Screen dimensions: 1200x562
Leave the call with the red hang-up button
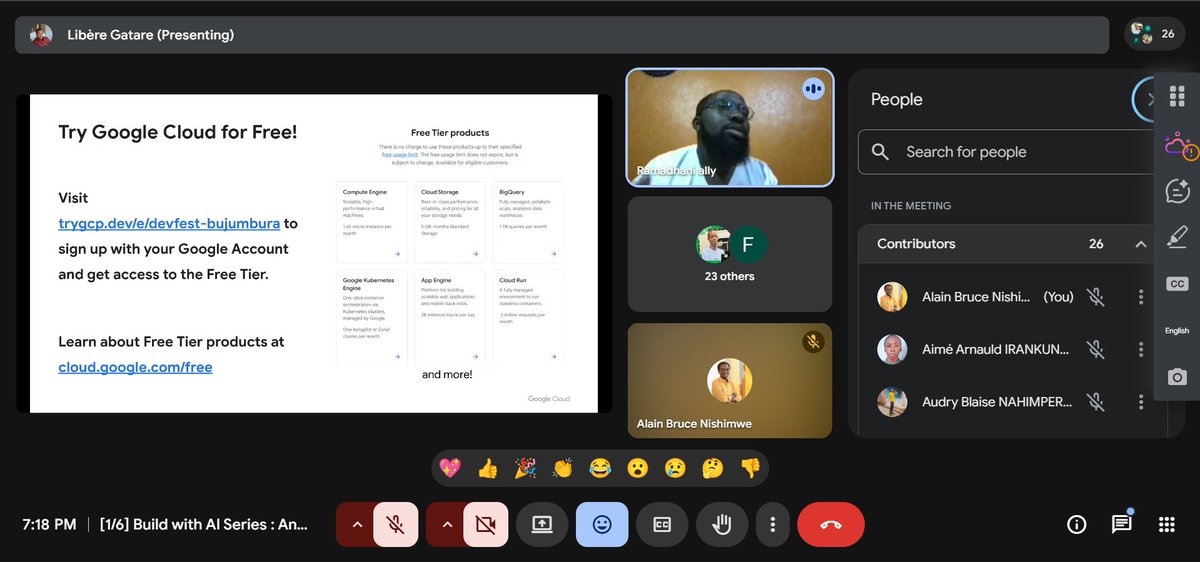(831, 524)
